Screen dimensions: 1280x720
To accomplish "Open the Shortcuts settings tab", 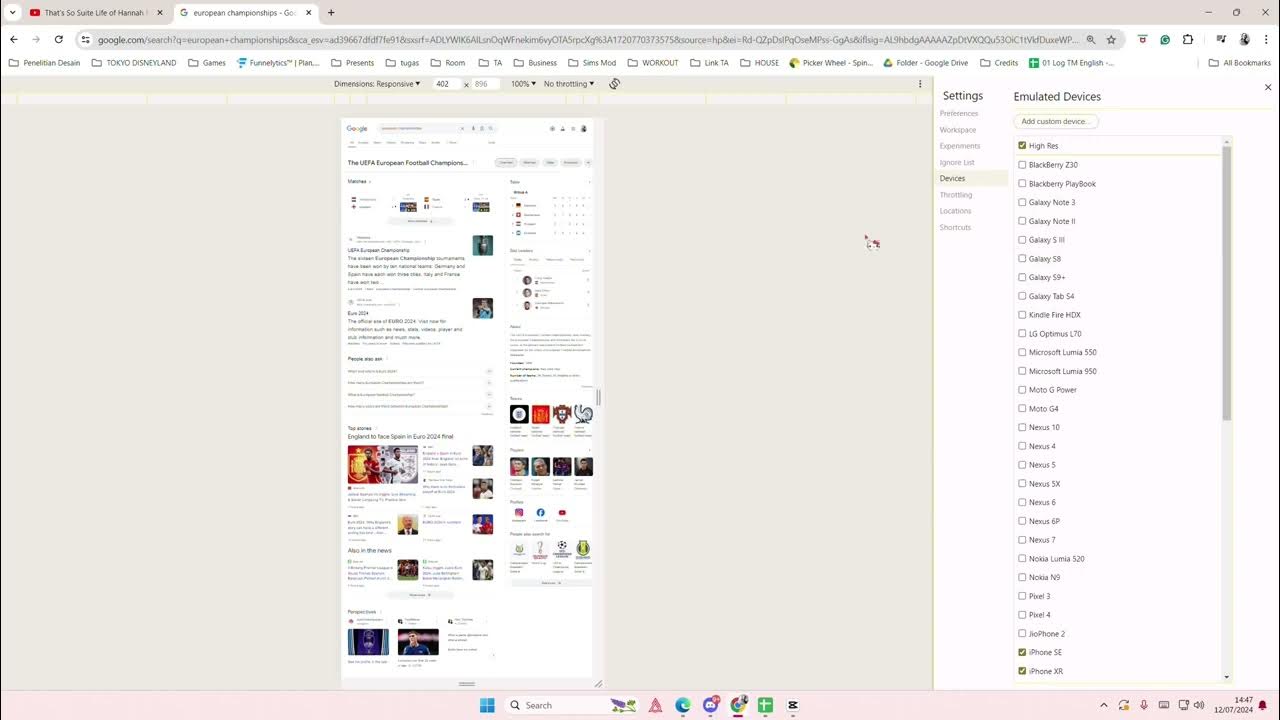I will coord(955,227).
